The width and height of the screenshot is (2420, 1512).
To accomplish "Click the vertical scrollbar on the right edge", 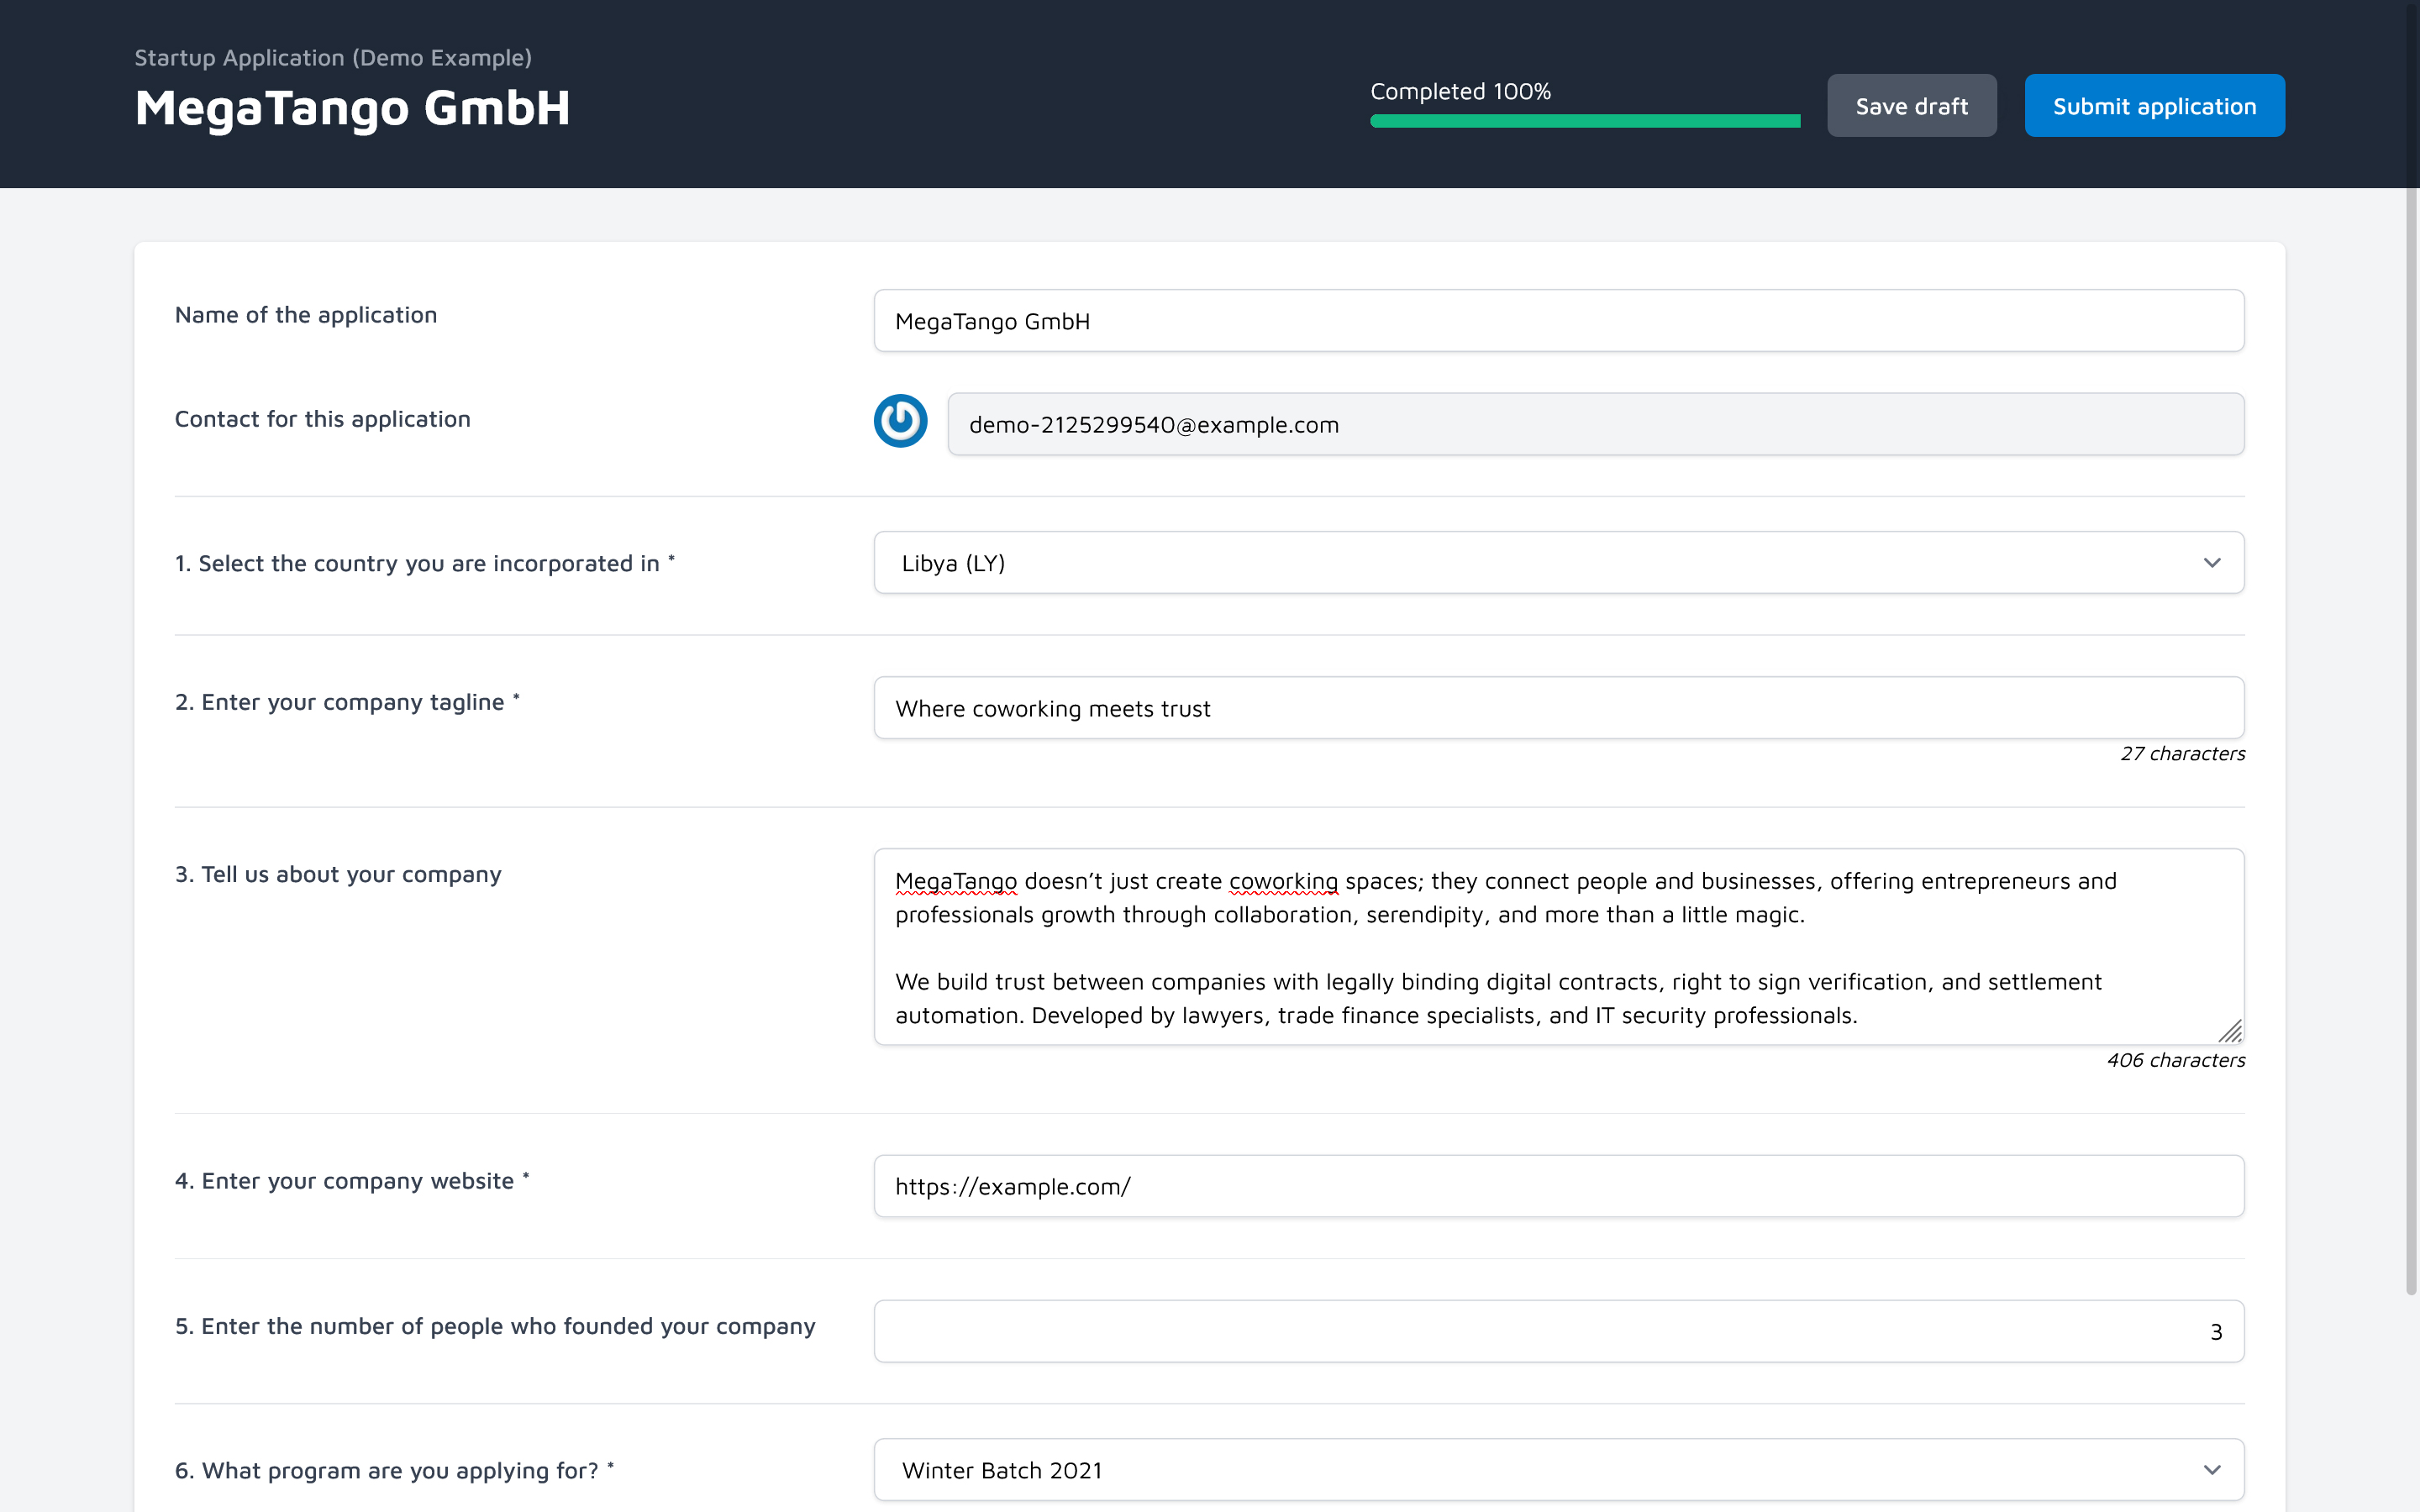I will click(x=2406, y=700).
